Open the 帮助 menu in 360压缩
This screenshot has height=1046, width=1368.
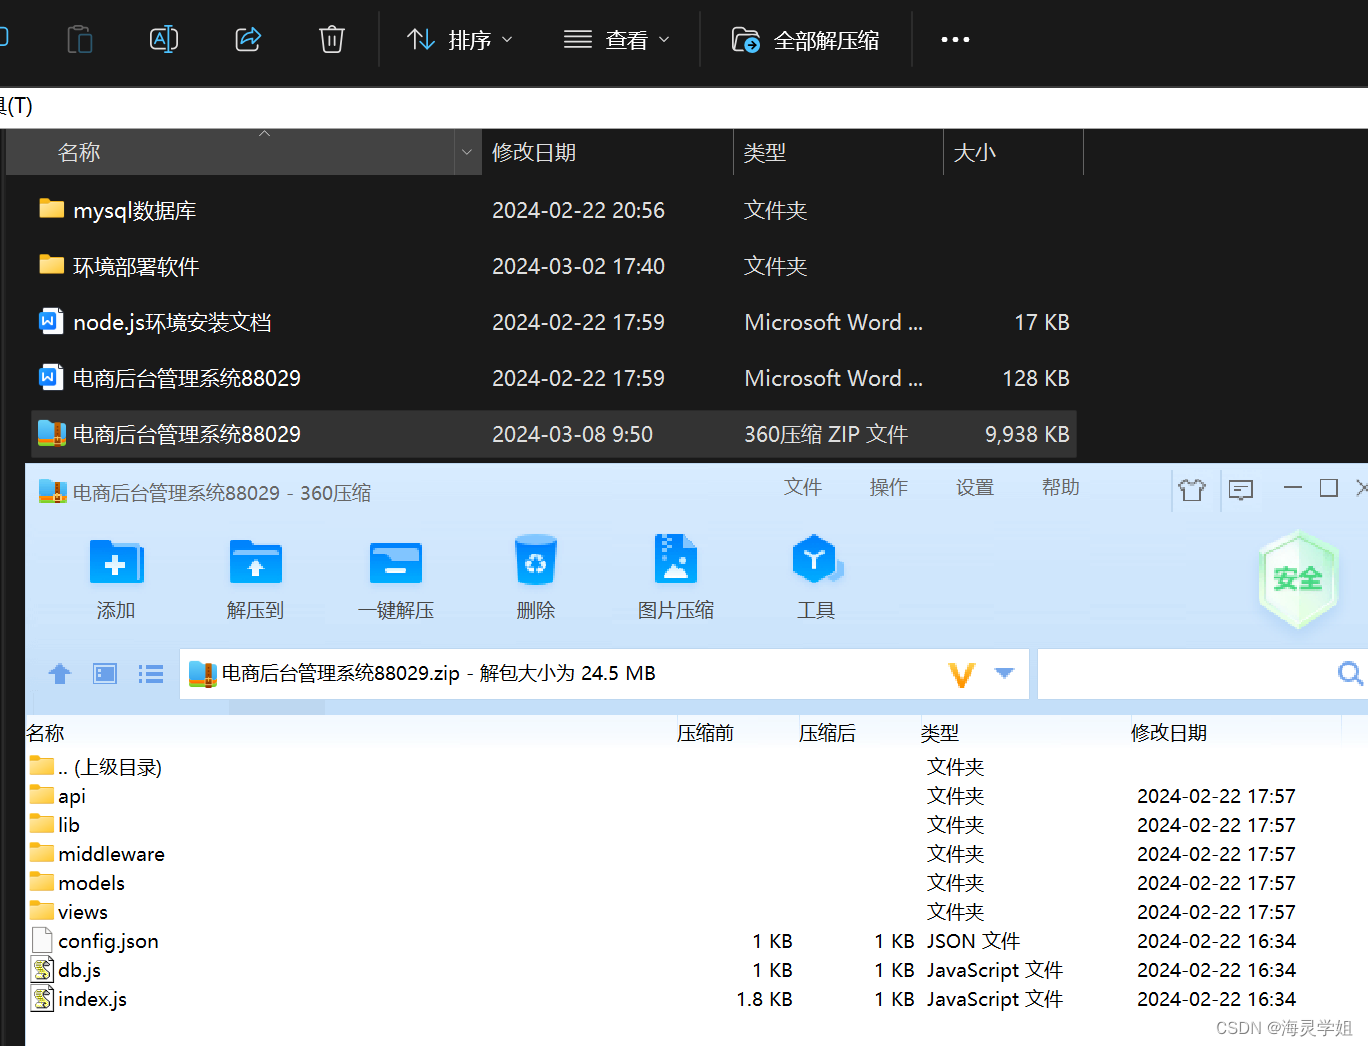point(1059,487)
